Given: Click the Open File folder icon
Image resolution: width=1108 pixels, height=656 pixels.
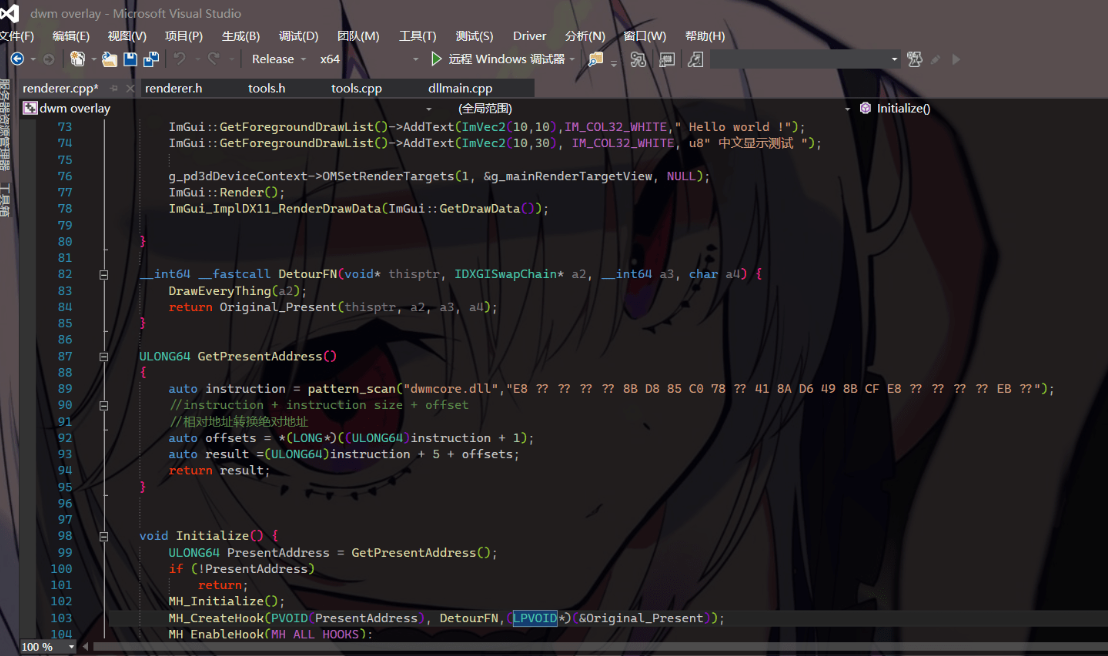Looking at the screenshot, I should pos(109,59).
